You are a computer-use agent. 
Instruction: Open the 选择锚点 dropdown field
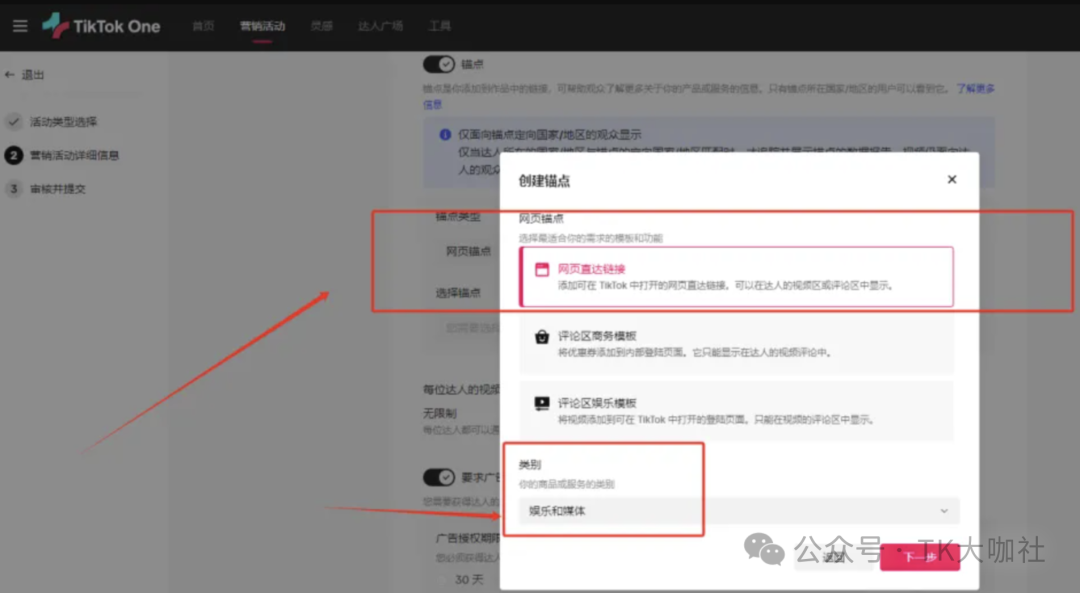470,327
